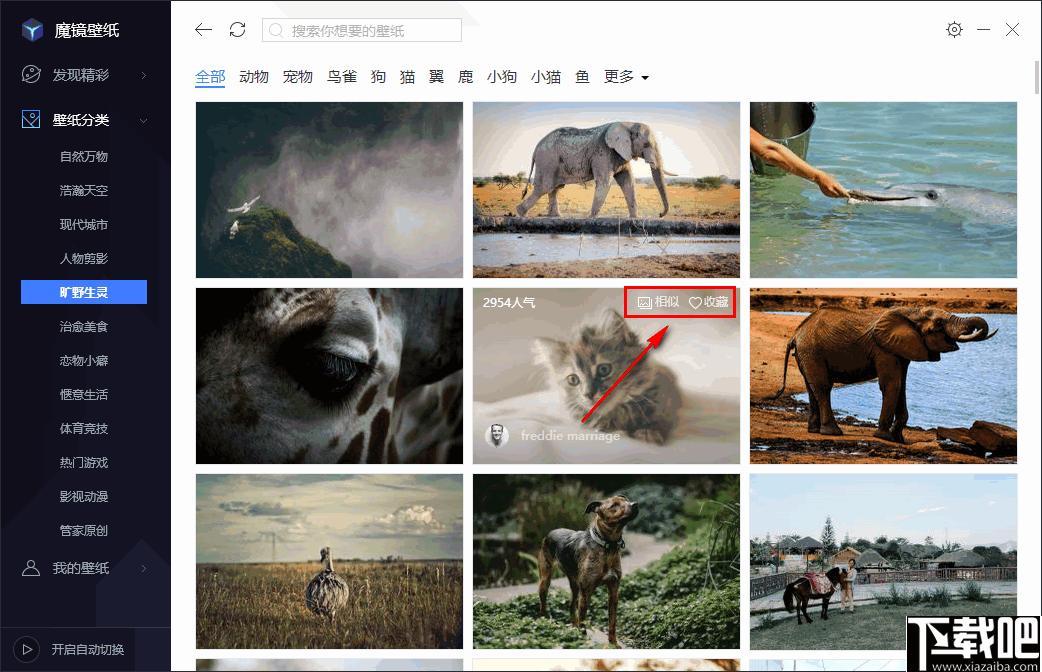Open the 更多 tag dropdown

(625, 77)
